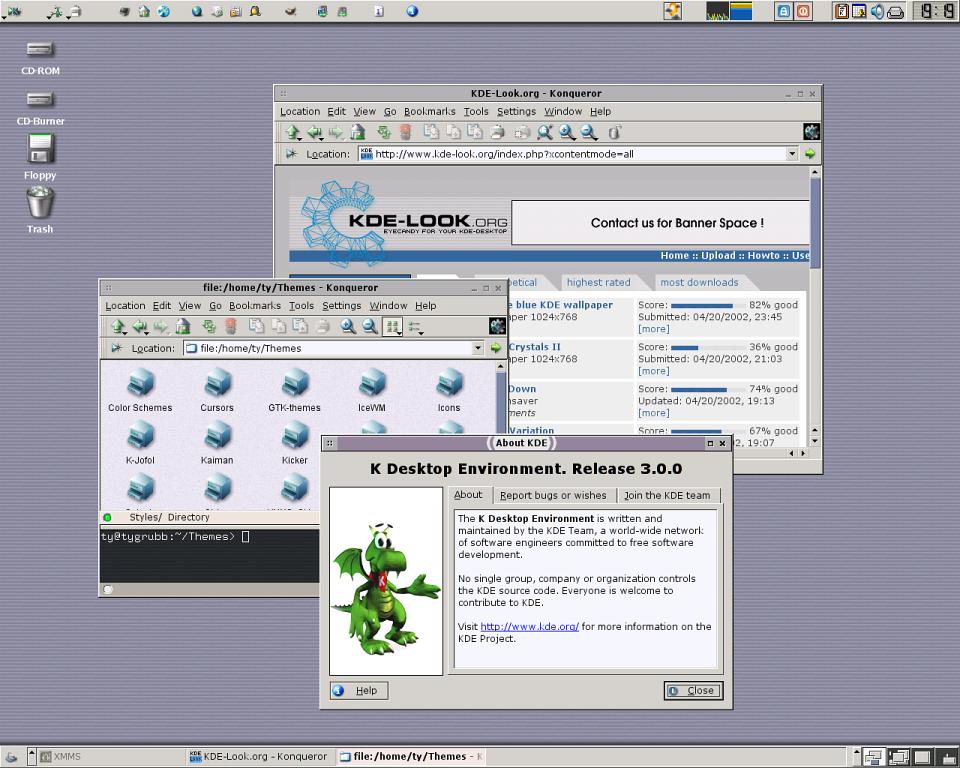960x768 pixels.
Task: Open the Crystals II wallpaper link
Action: (x=534, y=347)
